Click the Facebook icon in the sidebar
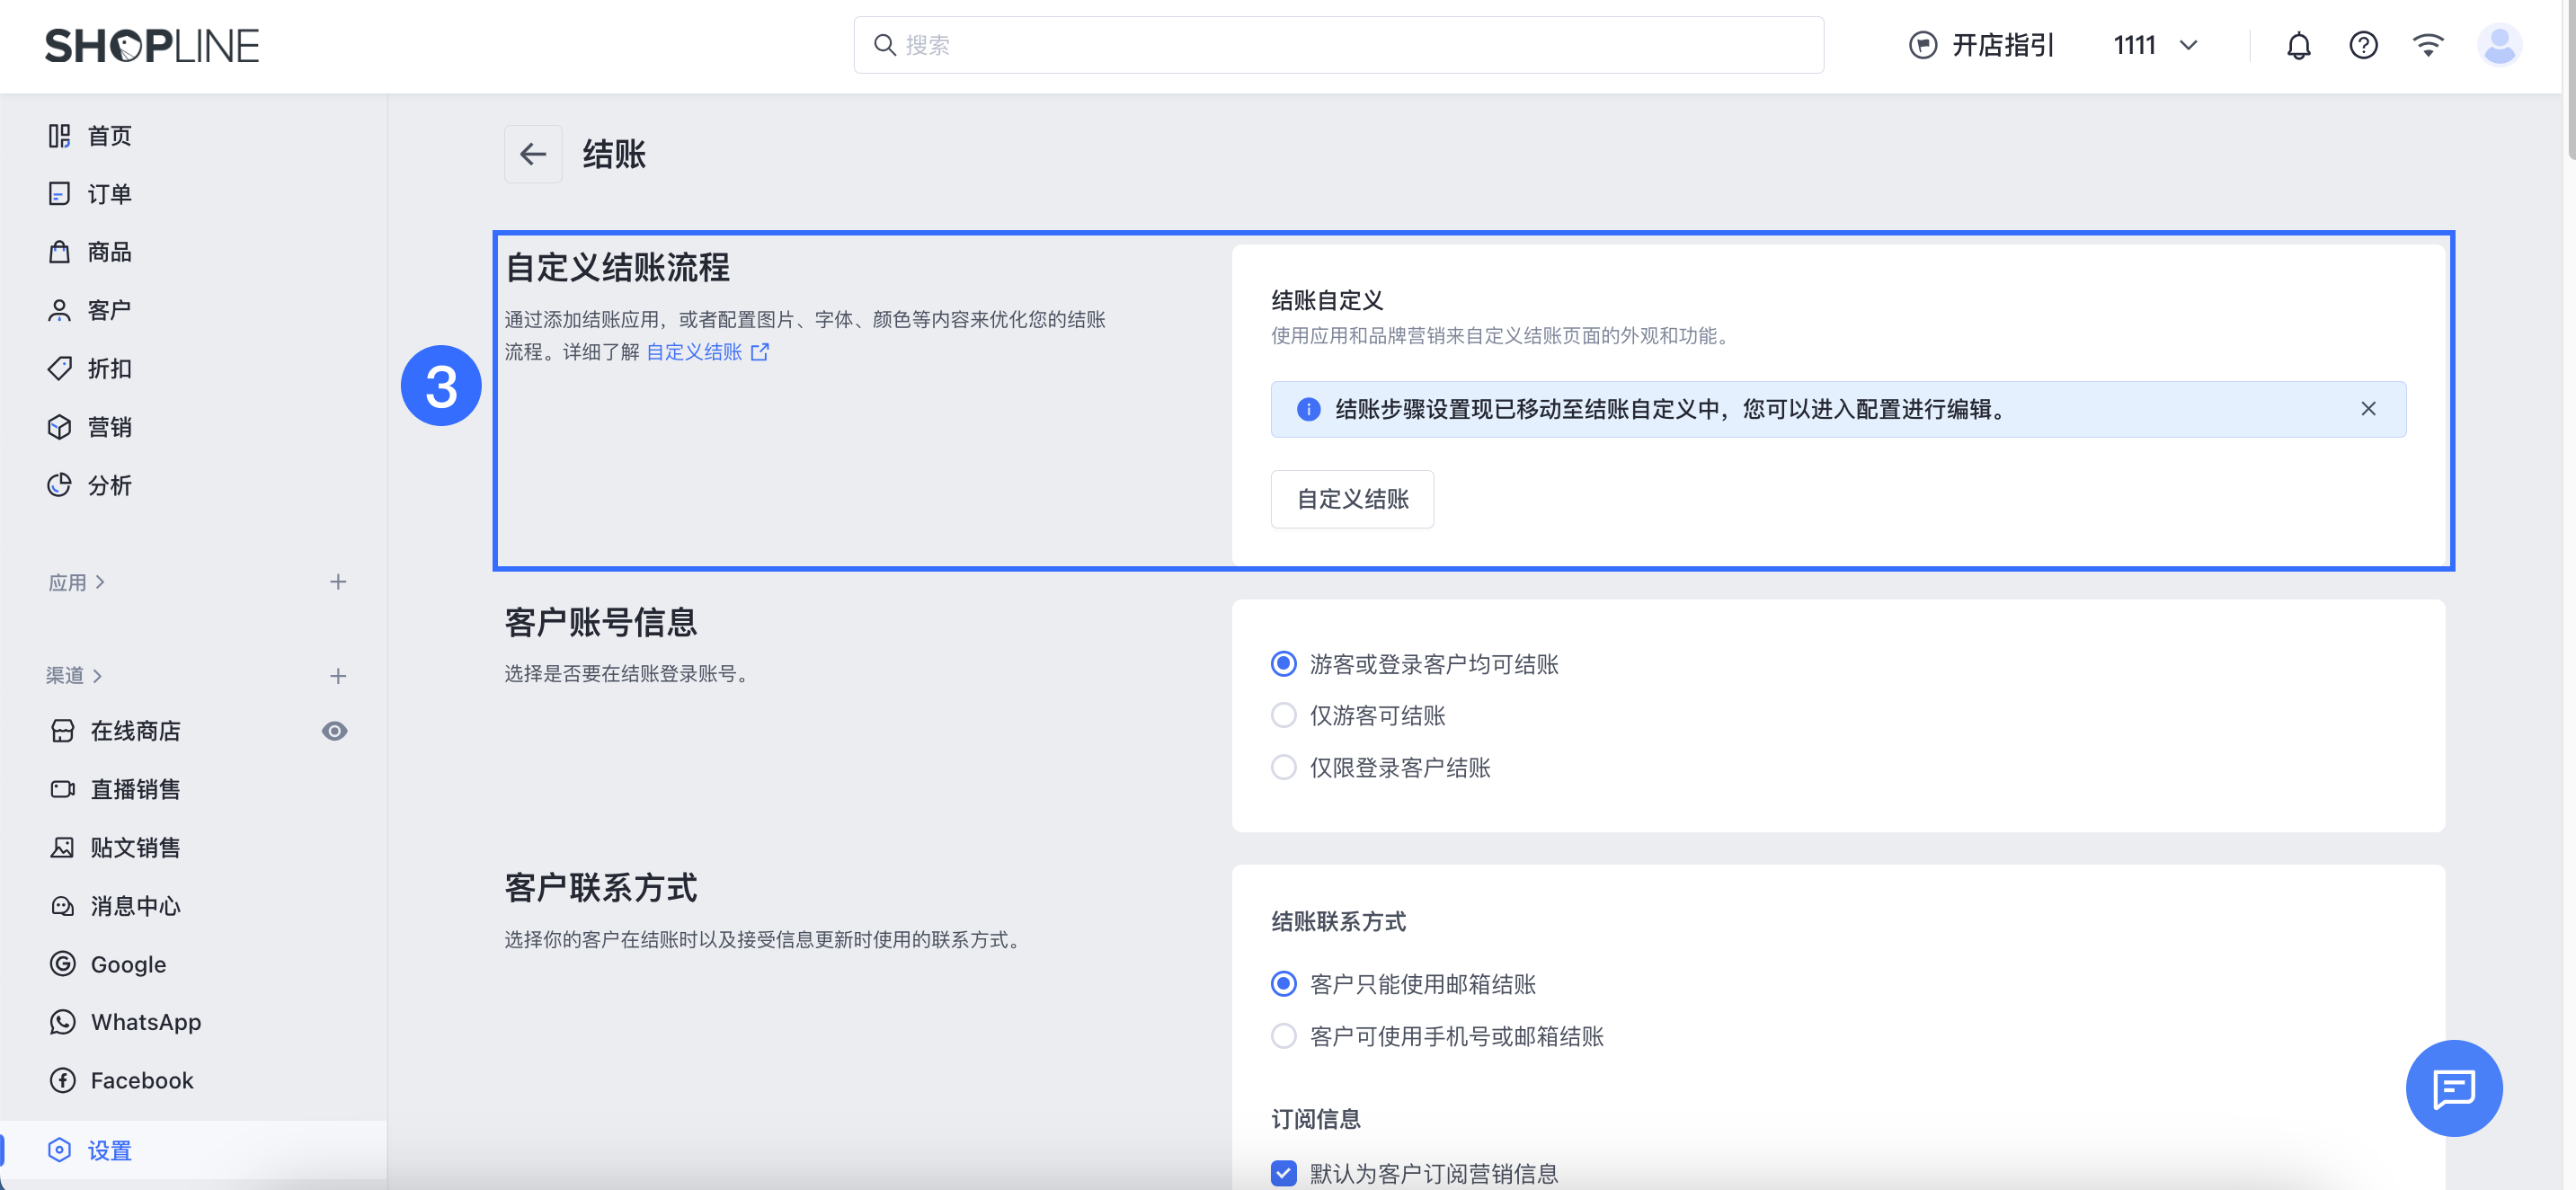The width and height of the screenshot is (2576, 1190). 62,1080
